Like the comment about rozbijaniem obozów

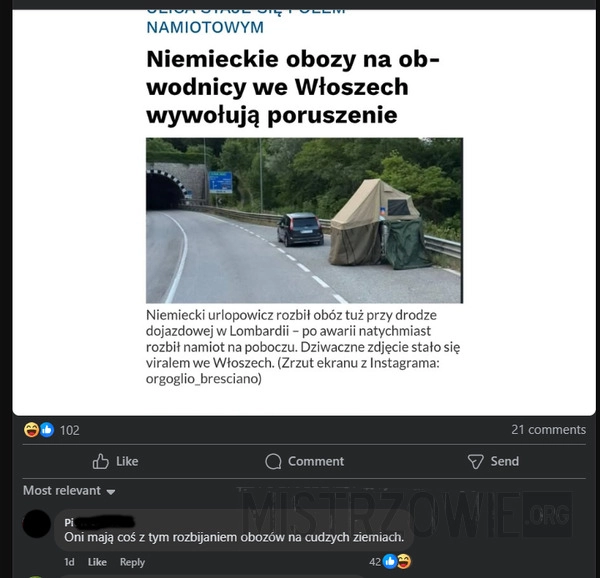(x=97, y=562)
